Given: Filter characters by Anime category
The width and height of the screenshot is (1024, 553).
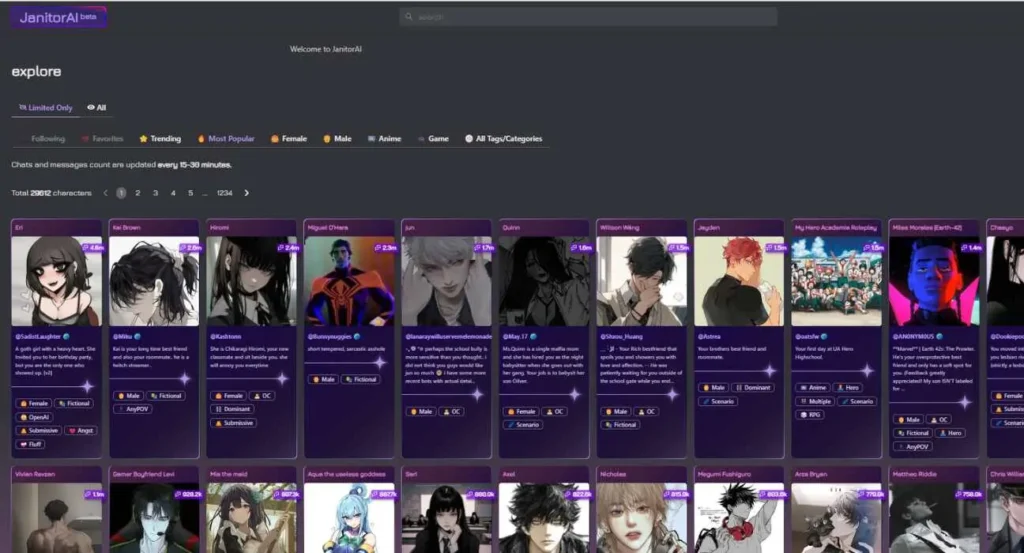Looking at the screenshot, I should (x=384, y=139).
